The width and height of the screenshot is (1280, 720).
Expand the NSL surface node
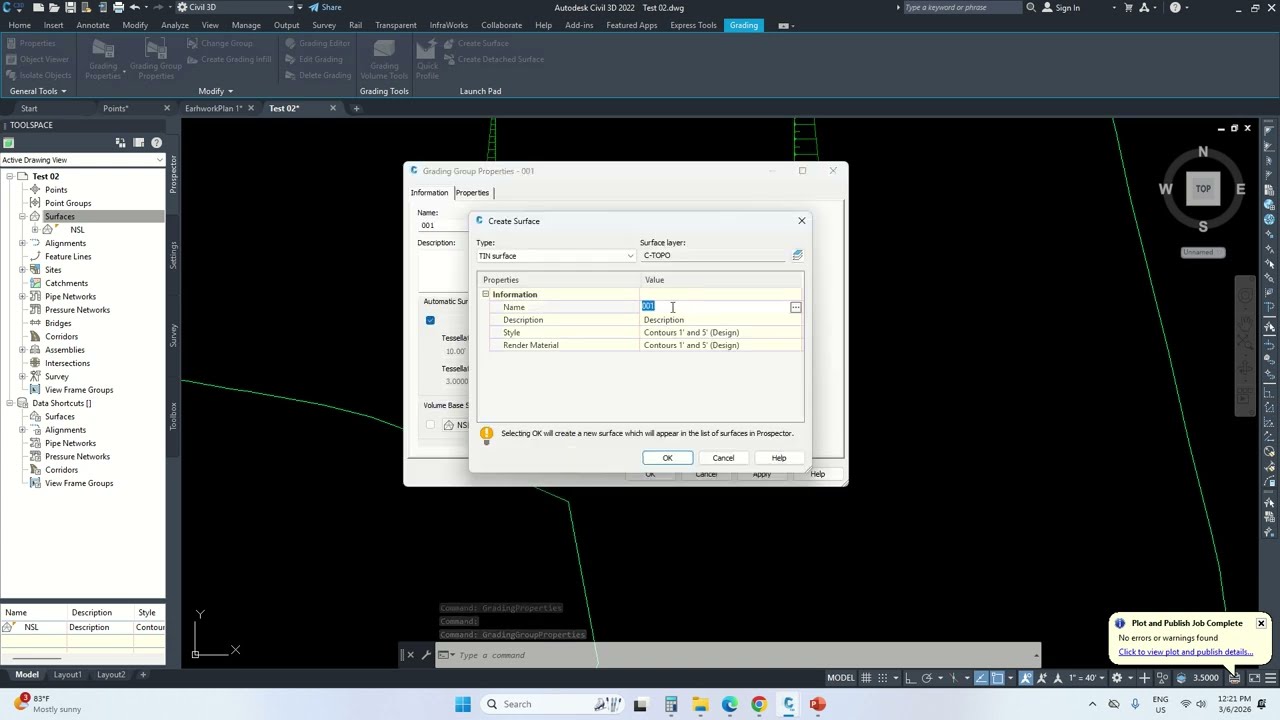coord(35,230)
